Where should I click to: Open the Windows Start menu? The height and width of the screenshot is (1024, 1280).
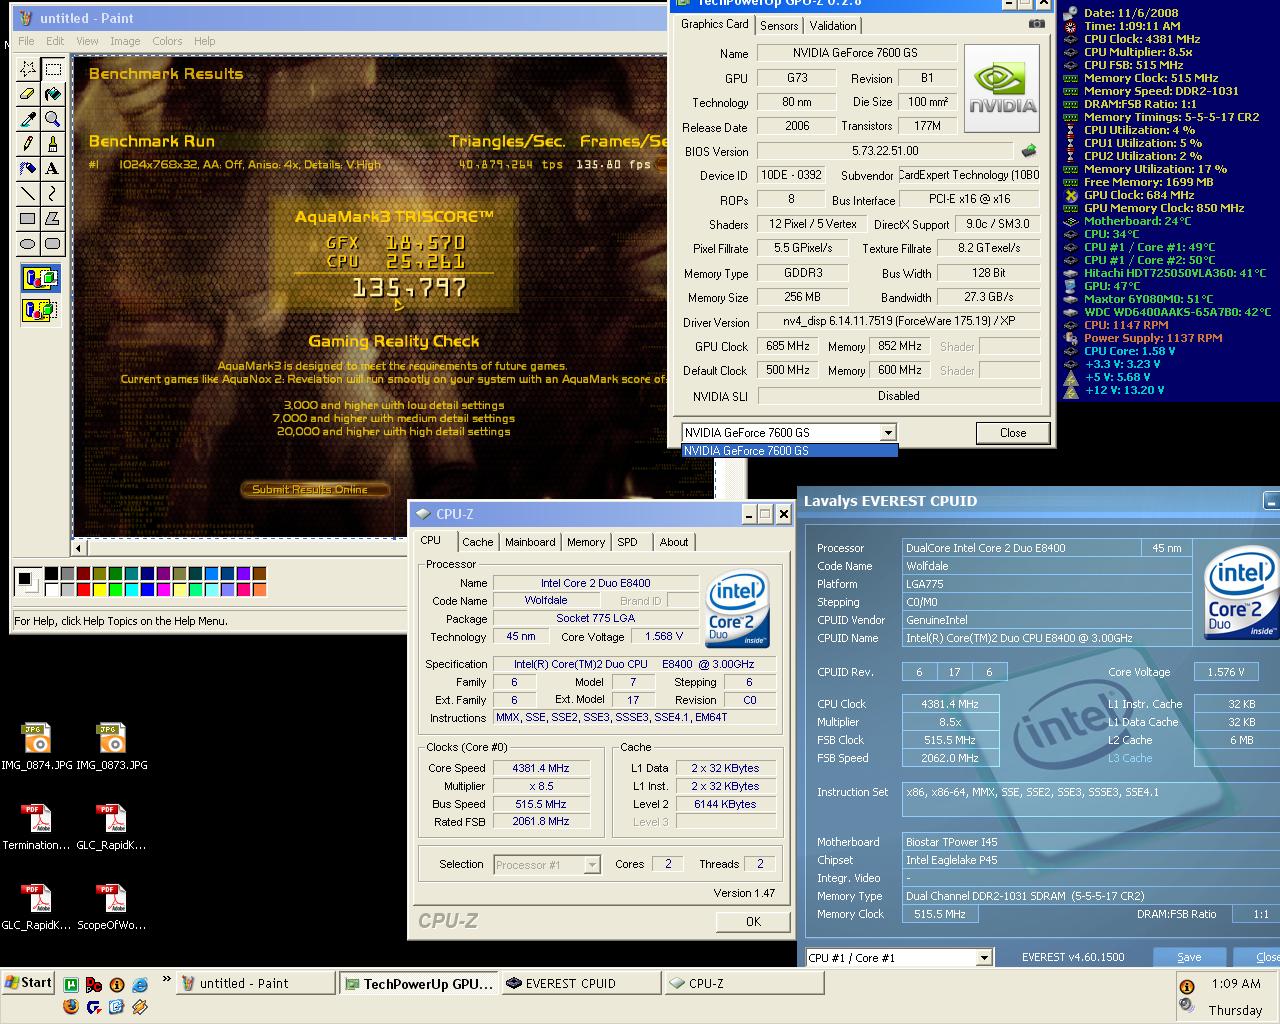[29, 983]
